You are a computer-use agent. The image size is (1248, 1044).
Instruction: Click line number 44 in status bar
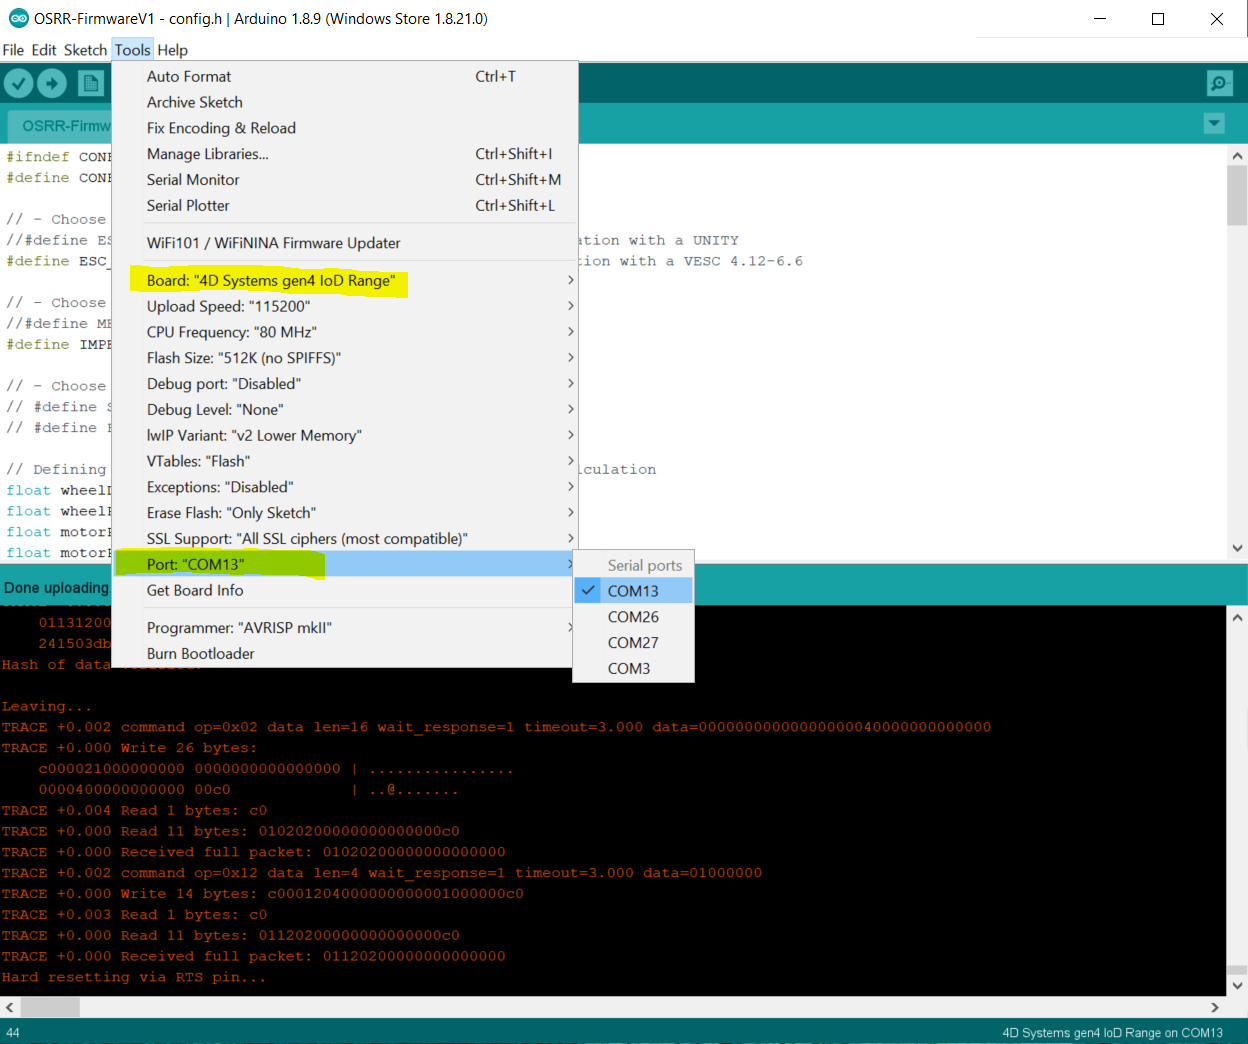[13, 1033]
